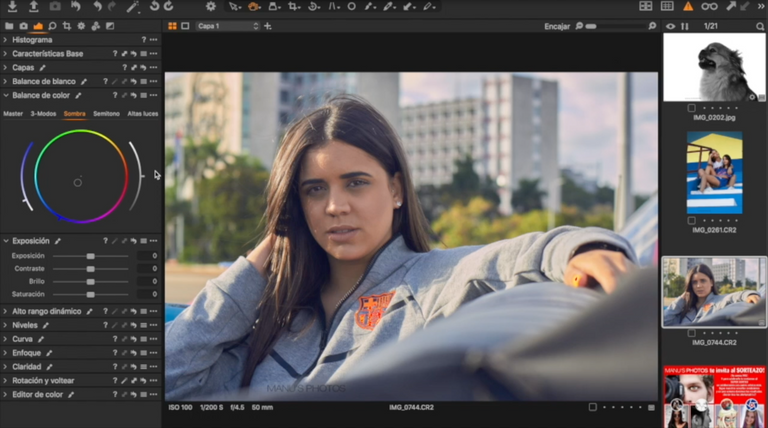
Task: Tick color tag box below viewer image
Action: coord(593,407)
